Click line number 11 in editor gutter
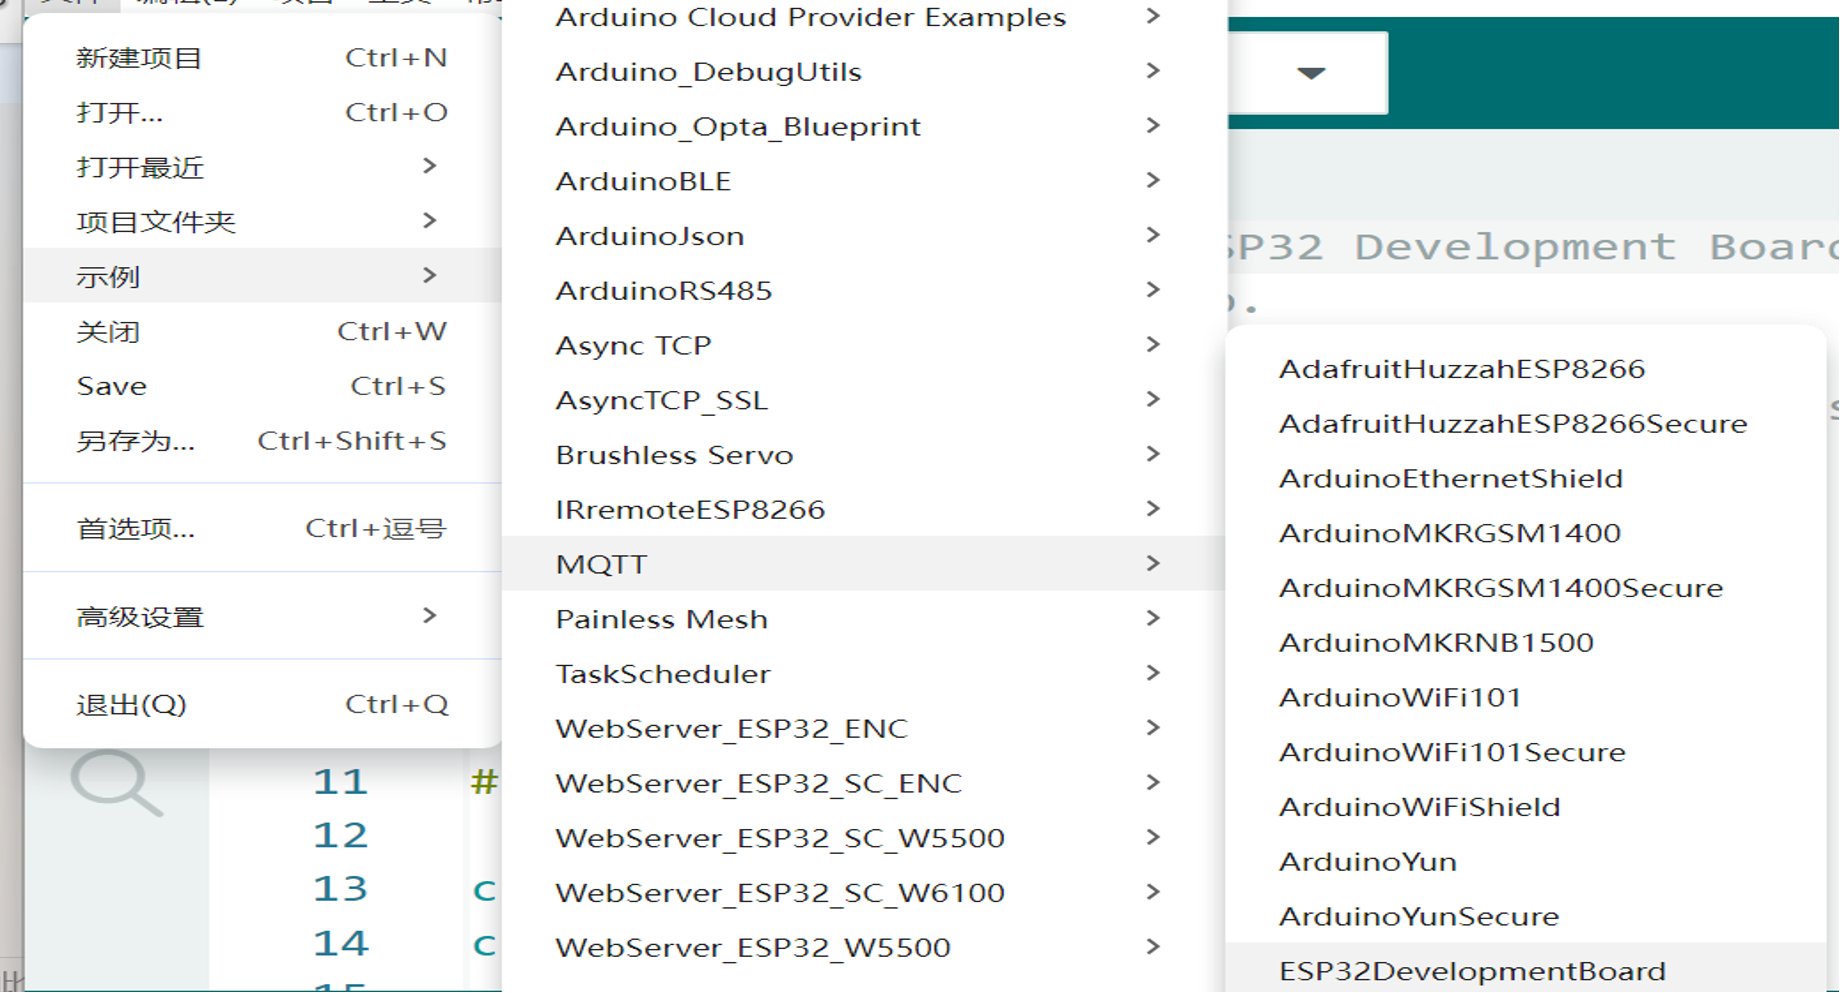The image size is (1840, 993). 340,782
